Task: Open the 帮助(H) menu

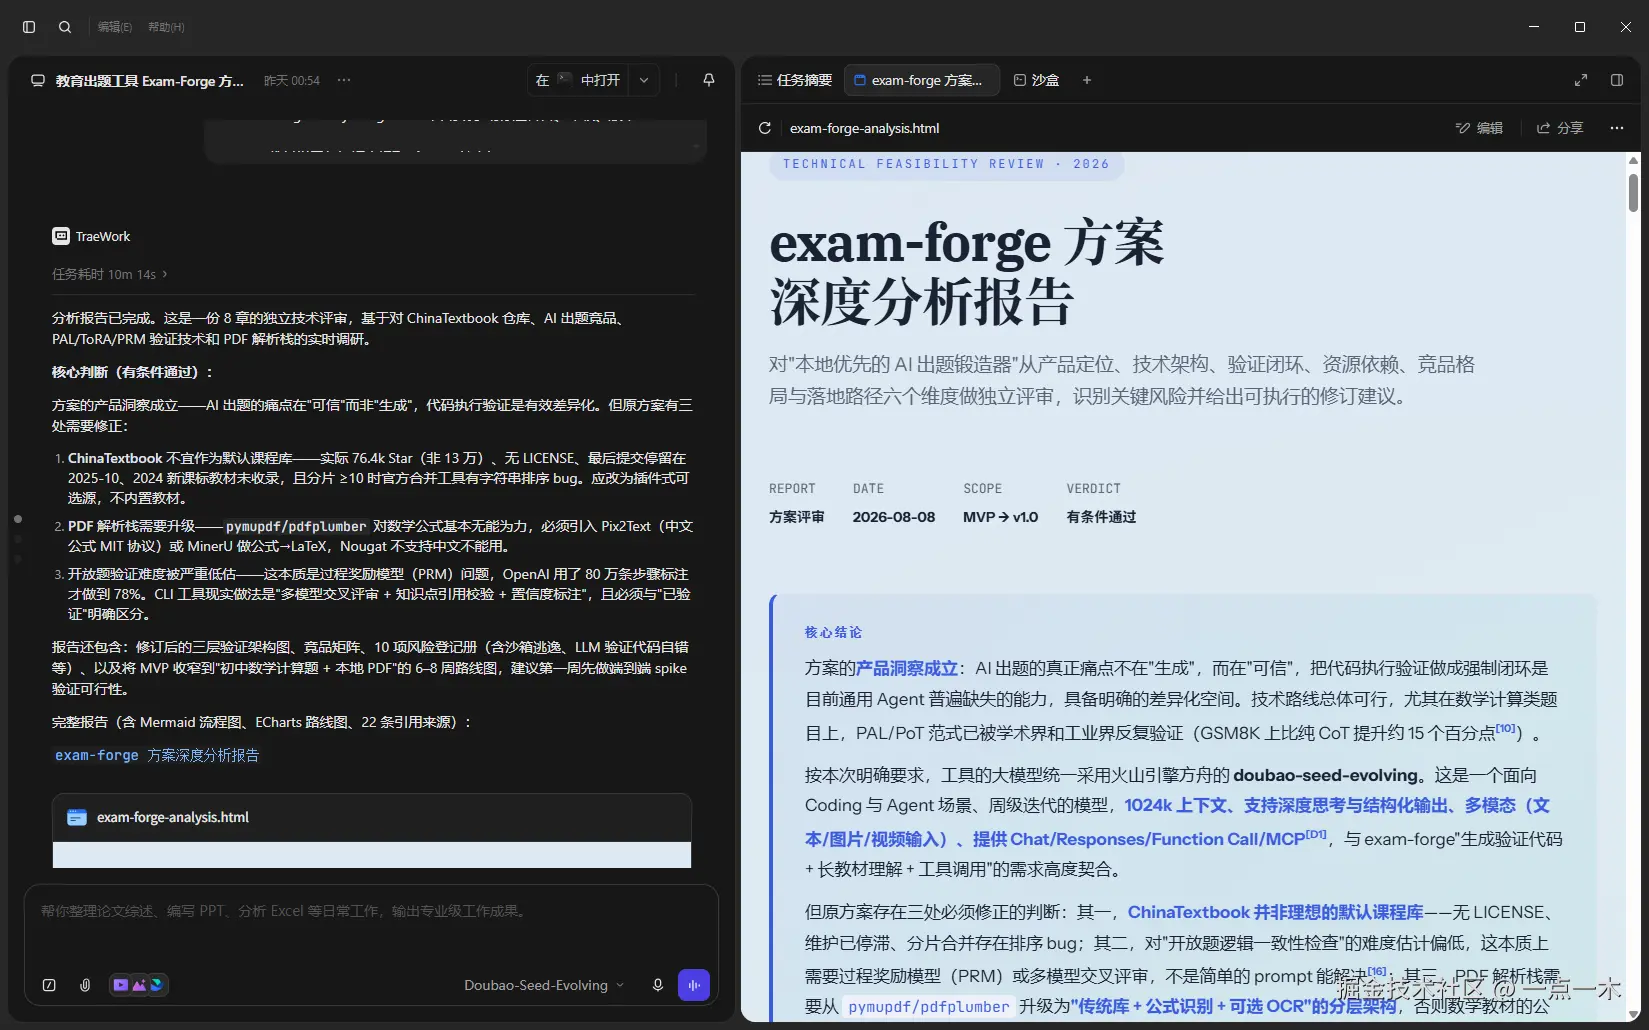Action: point(166,27)
